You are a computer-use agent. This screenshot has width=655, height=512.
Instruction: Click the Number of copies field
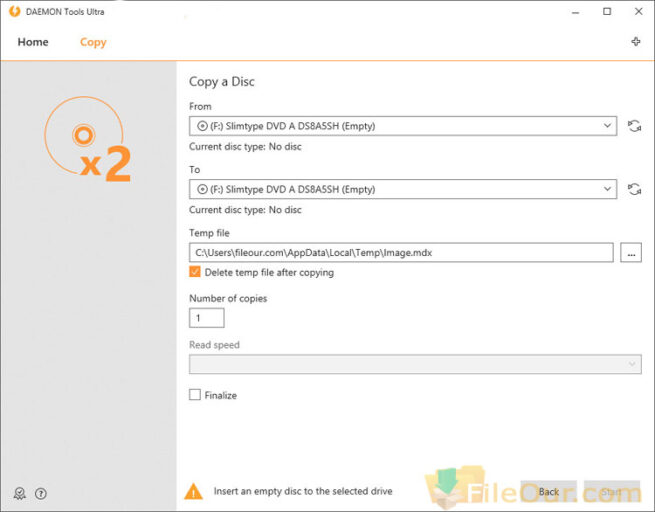207,318
